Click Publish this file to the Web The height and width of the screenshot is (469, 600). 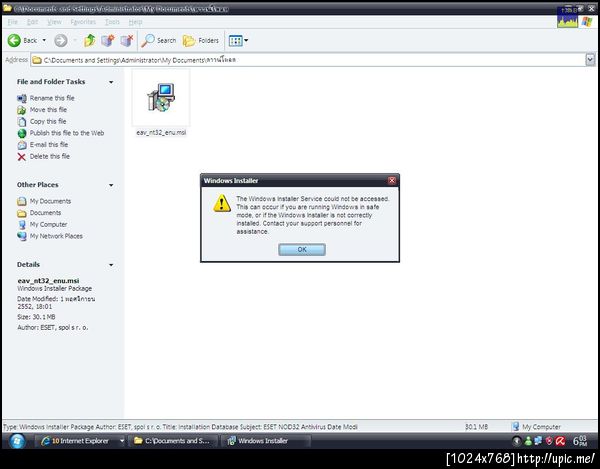67,133
